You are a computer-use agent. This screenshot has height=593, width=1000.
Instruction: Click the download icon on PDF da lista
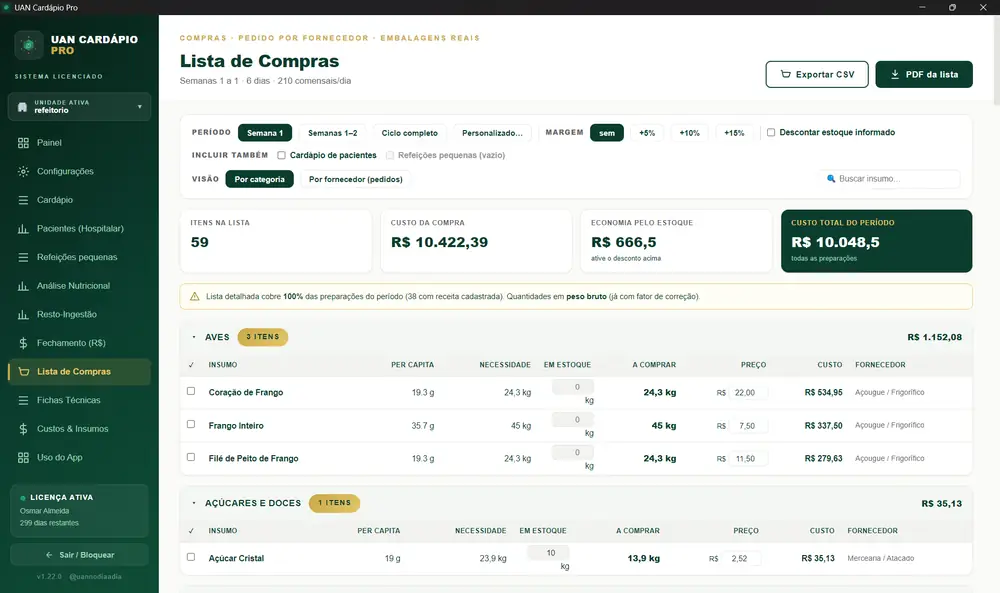point(895,75)
